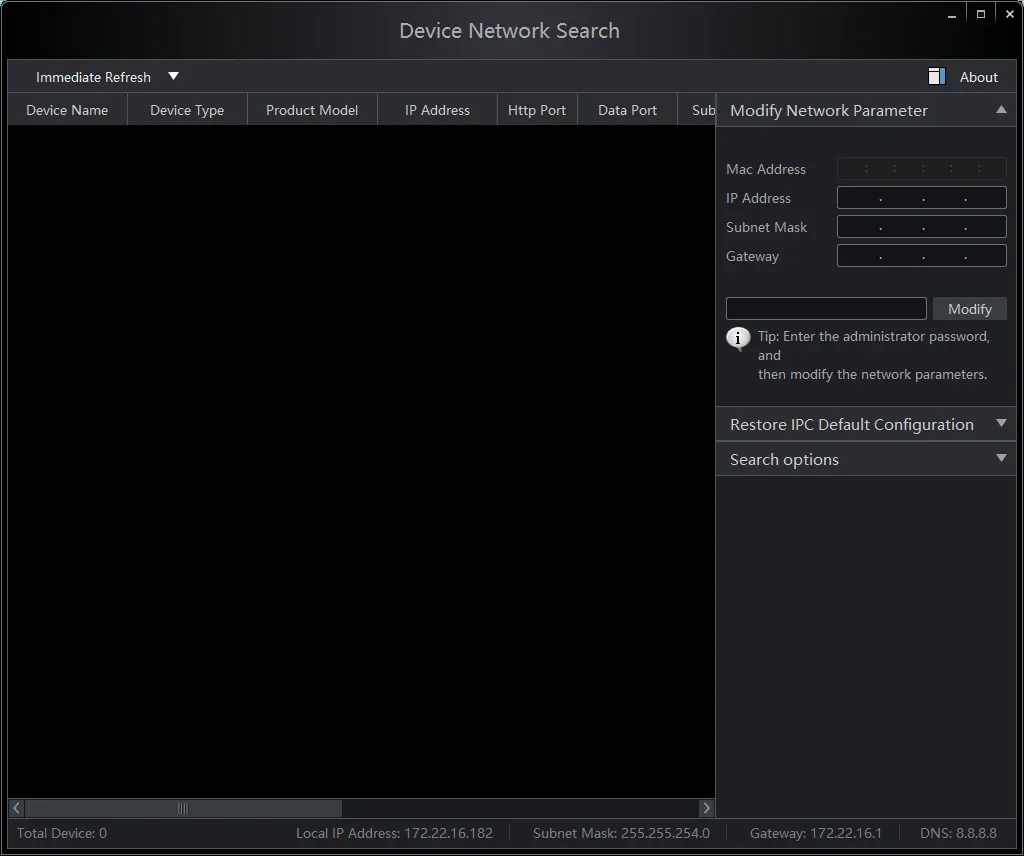Click the horizontal scrollbar right arrow

pyautogui.click(x=706, y=808)
